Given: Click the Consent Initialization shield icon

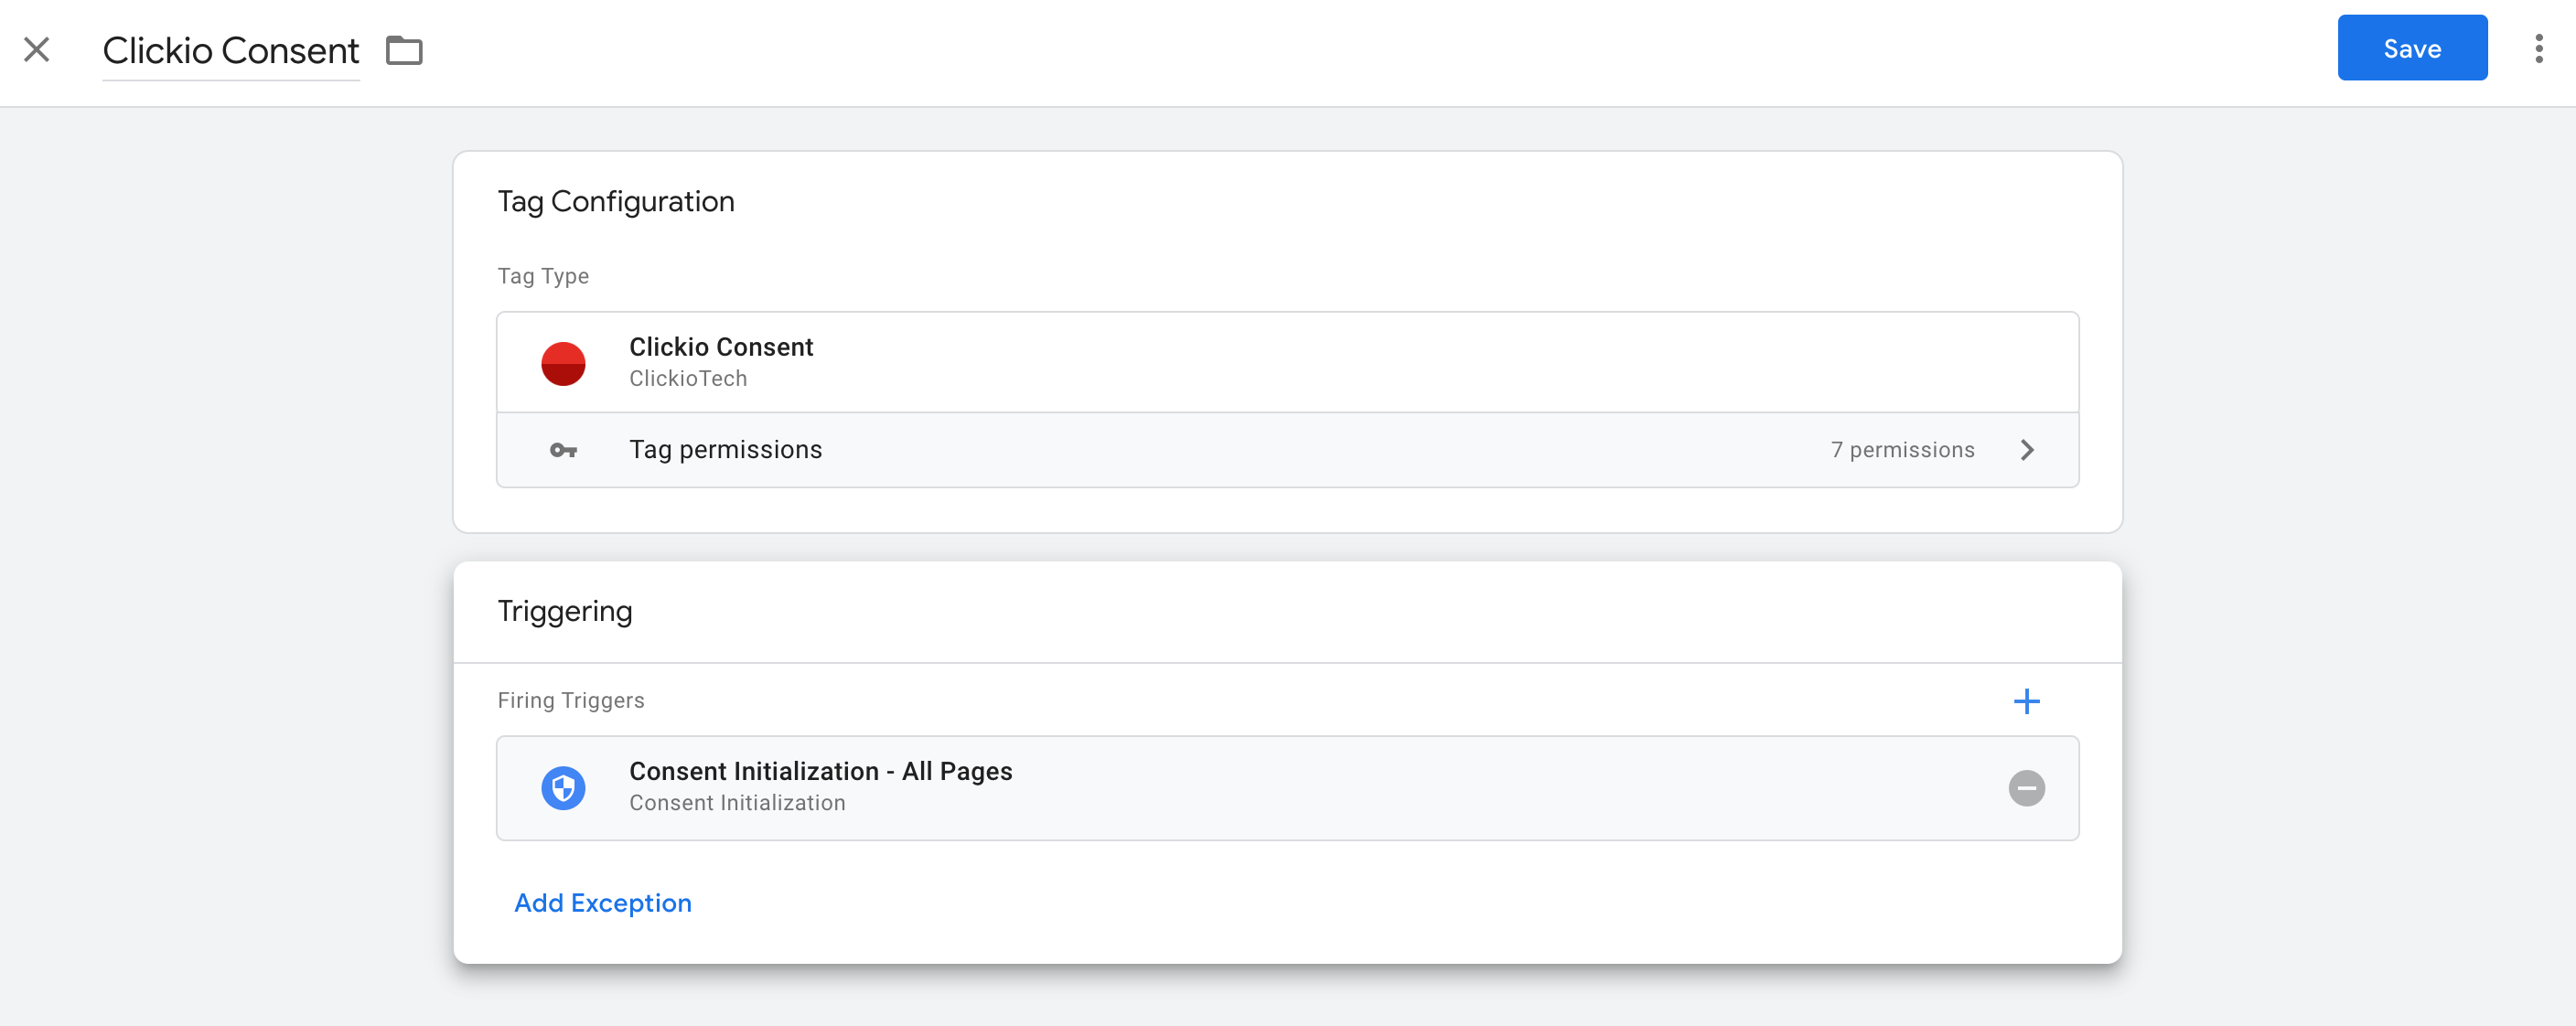Looking at the screenshot, I should (563, 788).
